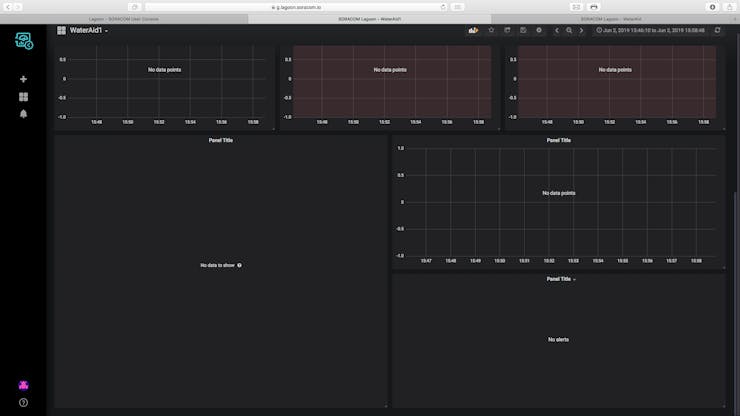Screen dimensions: 740x416
Task: Click Safari's print toolbar icon
Action: [594, 7]
